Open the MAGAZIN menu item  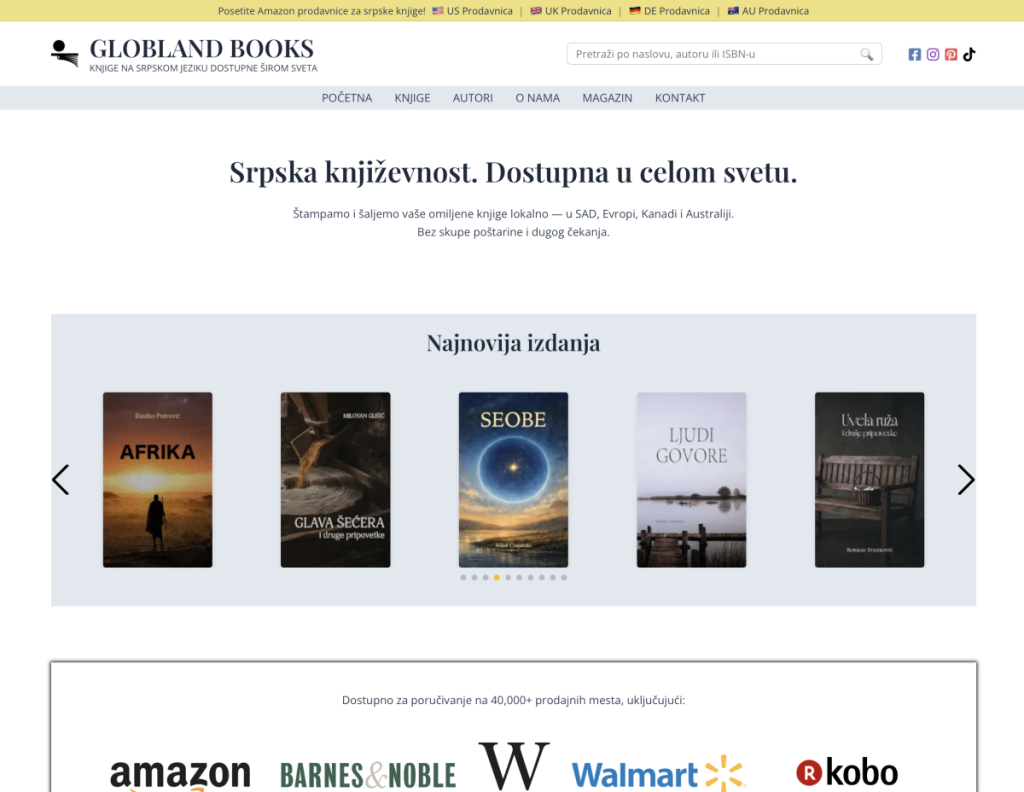607,98
